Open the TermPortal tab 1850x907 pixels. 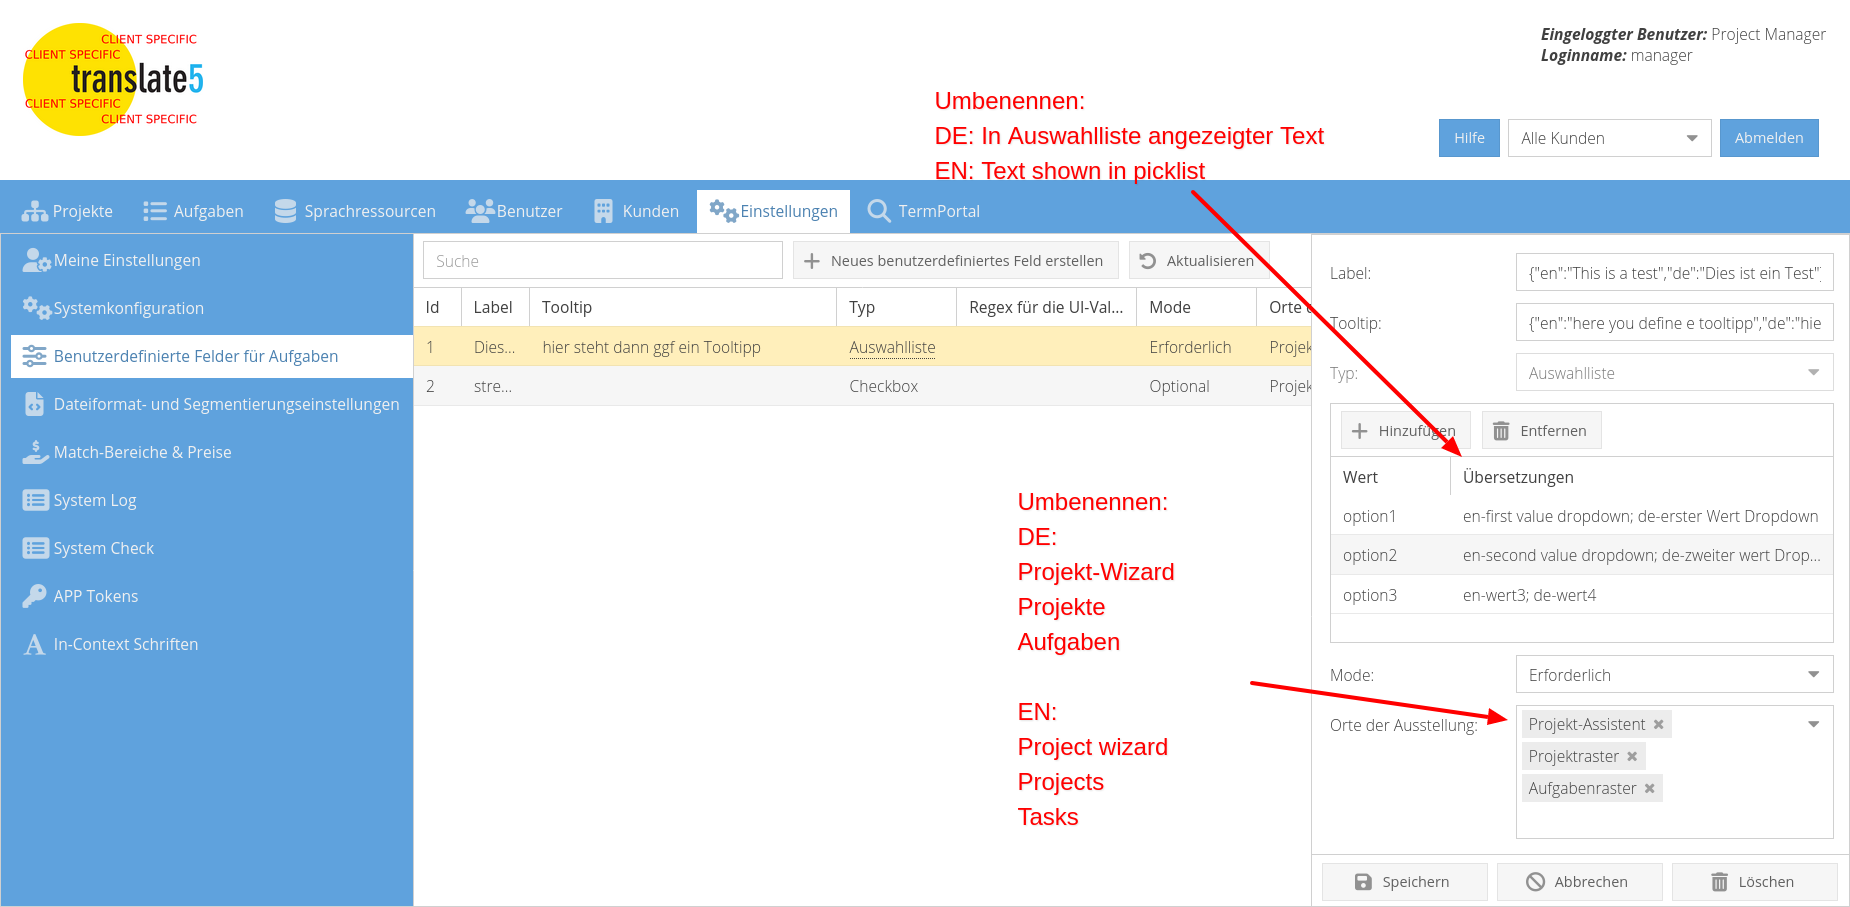[x=923, y=211]
